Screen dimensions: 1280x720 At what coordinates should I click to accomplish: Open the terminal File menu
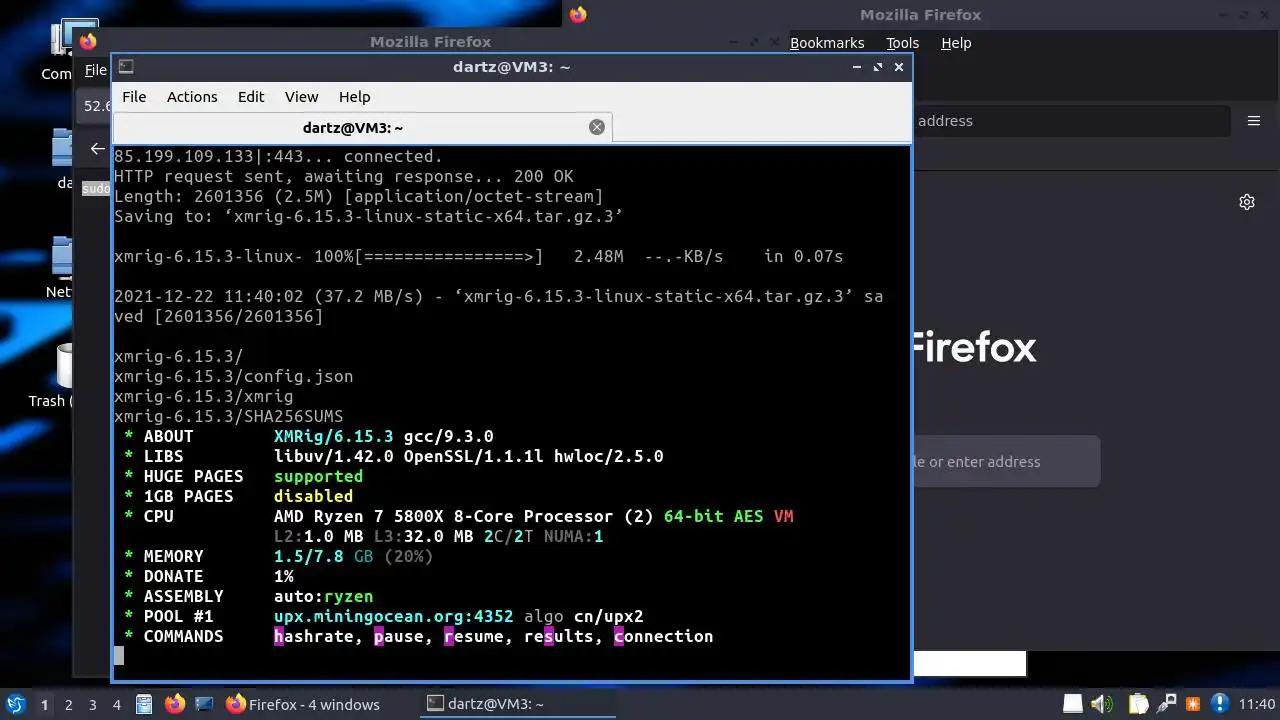pos(134,97)
